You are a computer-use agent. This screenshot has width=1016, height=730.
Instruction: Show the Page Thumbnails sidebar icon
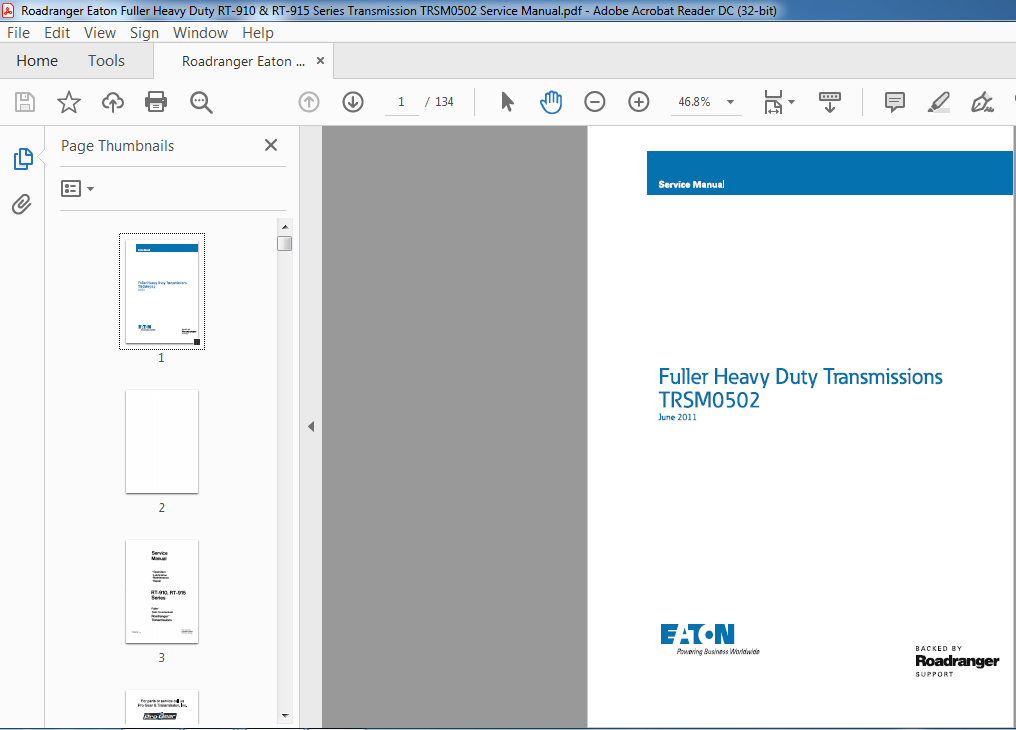pos(23,159)
